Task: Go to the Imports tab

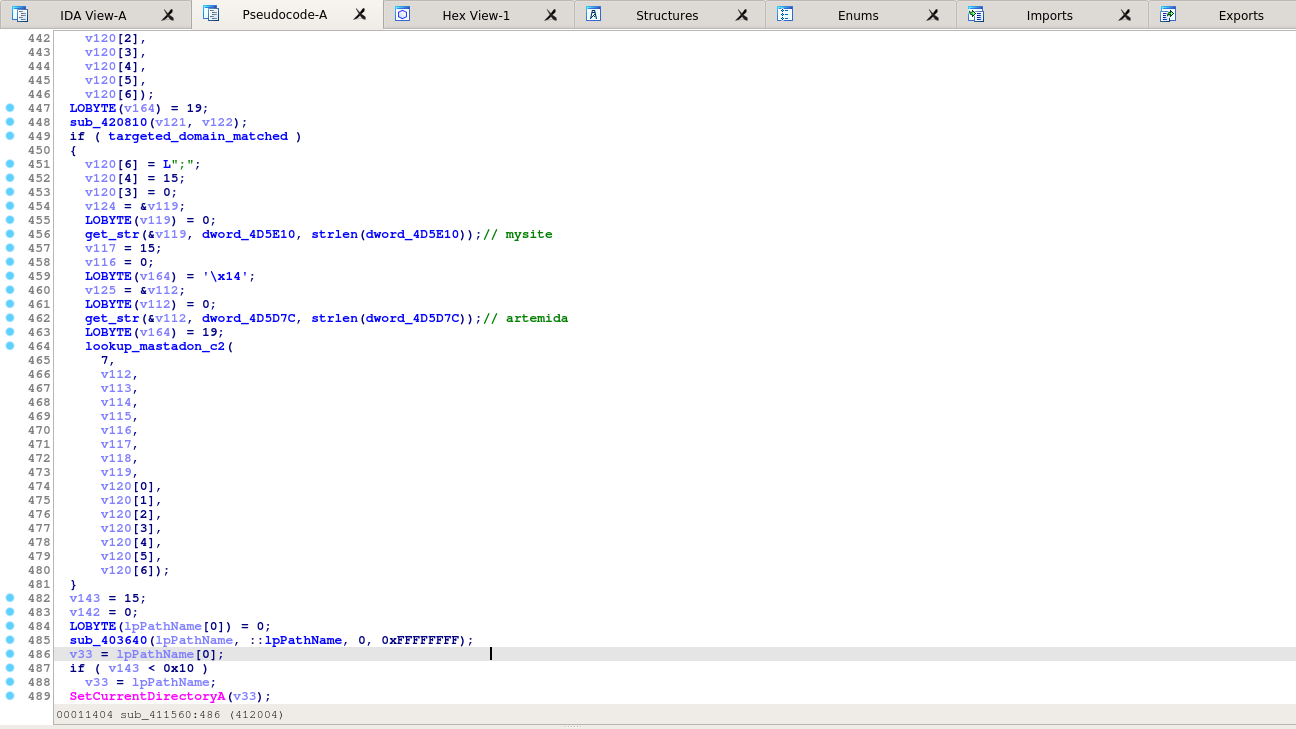Action: pyautogui.click(x=1049, y=15)
